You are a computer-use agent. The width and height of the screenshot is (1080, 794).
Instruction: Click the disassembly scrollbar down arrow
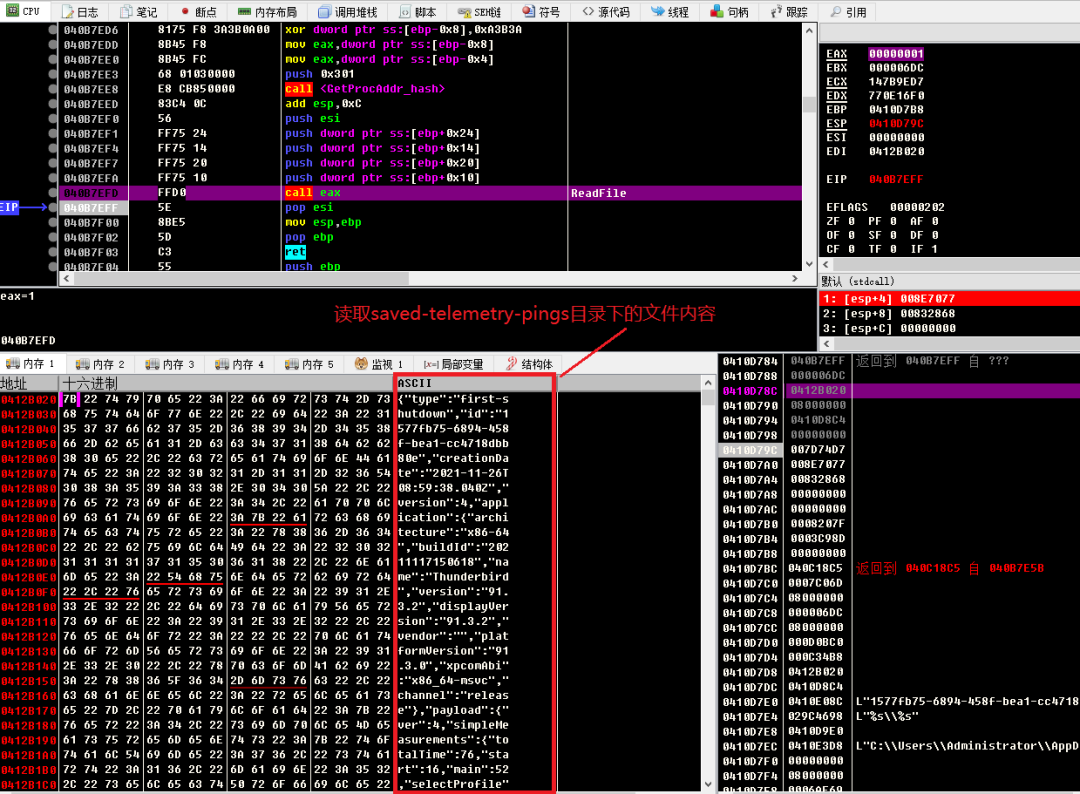pyautogui.click(x=809, y=264)
